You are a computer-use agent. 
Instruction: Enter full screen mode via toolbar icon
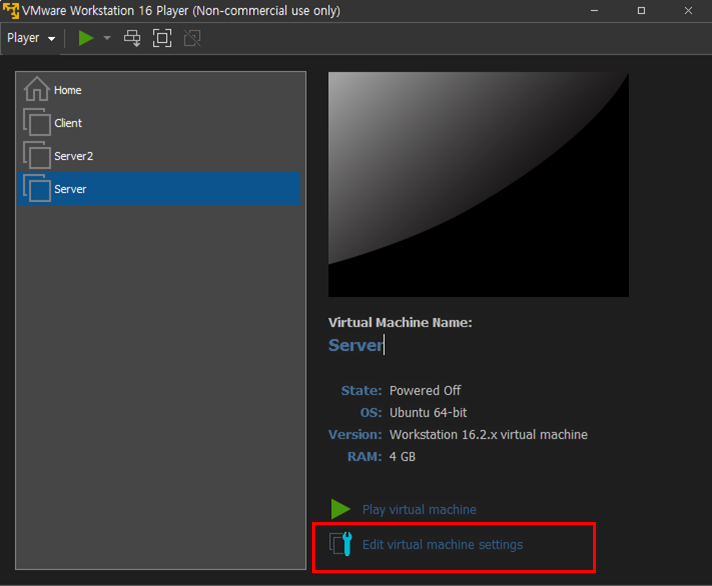click(x=162, y=38)
